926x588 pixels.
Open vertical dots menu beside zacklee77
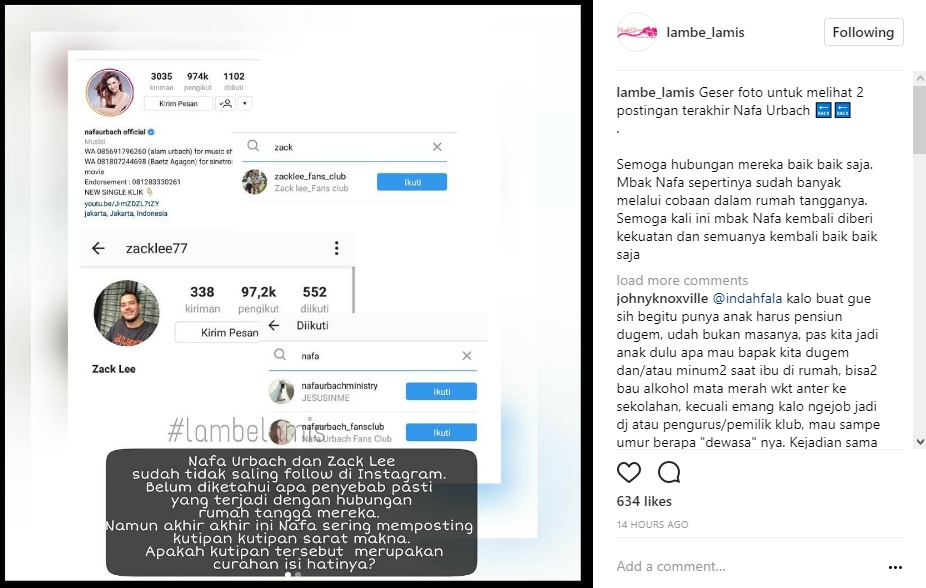[337, 248]
